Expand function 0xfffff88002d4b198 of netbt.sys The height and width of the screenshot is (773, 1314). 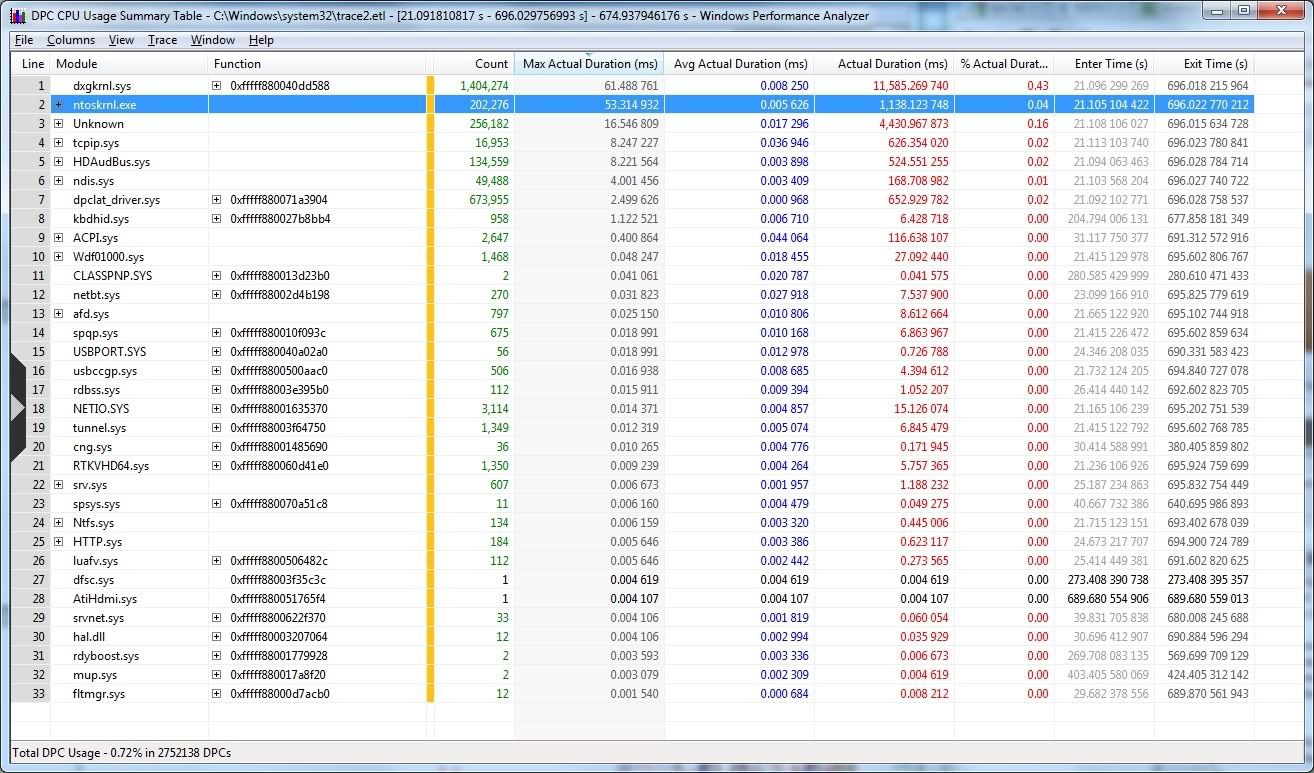217,295
